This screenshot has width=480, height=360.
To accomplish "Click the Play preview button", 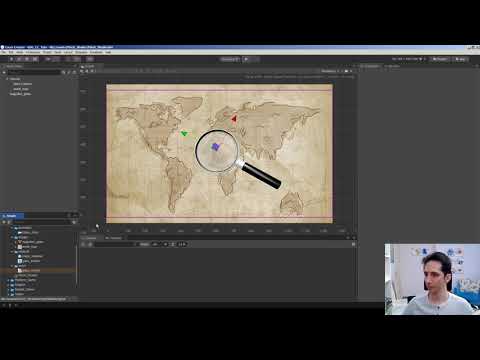I will tap(246, 59).
